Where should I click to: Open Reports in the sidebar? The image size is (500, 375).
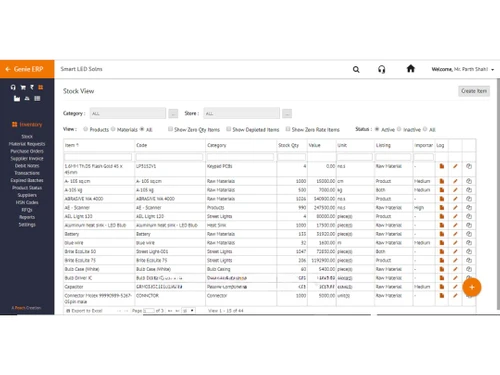pos(27,217)
